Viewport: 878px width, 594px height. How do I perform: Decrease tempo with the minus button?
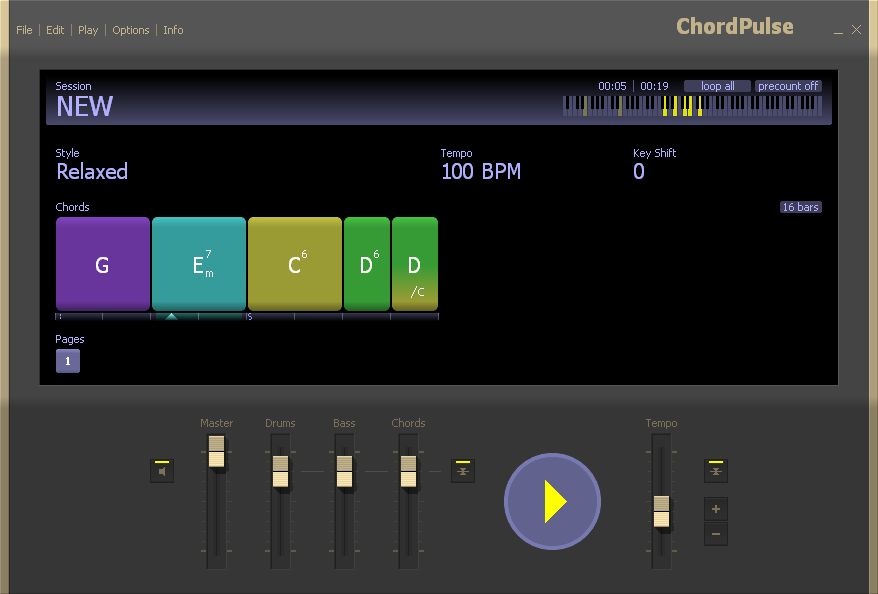coord(716,534)
